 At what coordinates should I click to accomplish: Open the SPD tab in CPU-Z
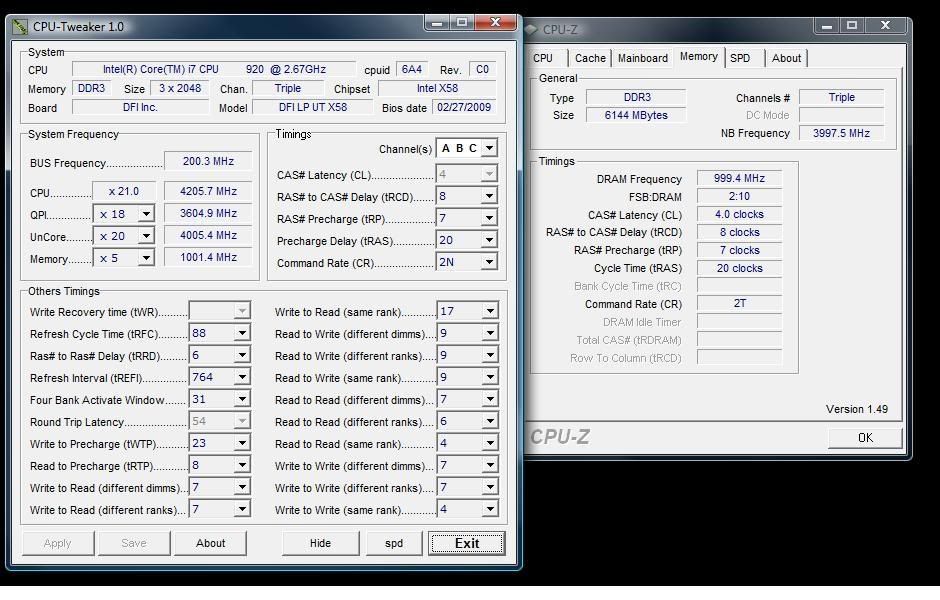(x=744, y=58)
